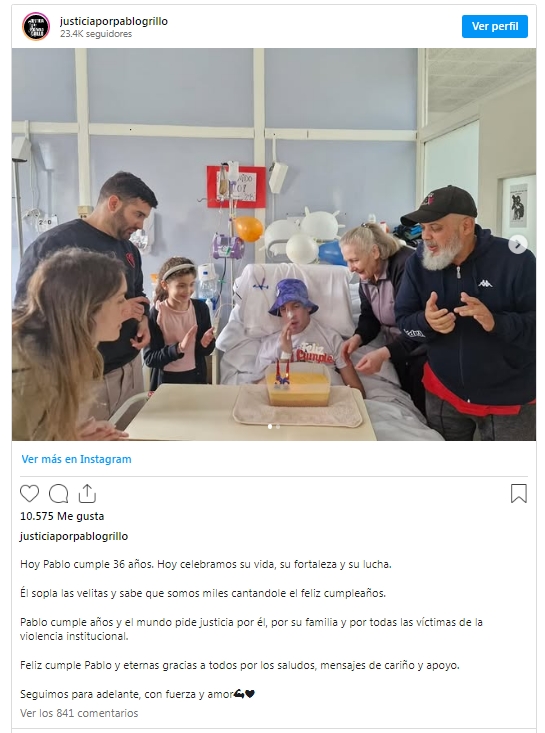Image resolution: width=545 pixels, height=733 pixels.
Task: Click the share post icon
Action: click(x=87, y=494)
